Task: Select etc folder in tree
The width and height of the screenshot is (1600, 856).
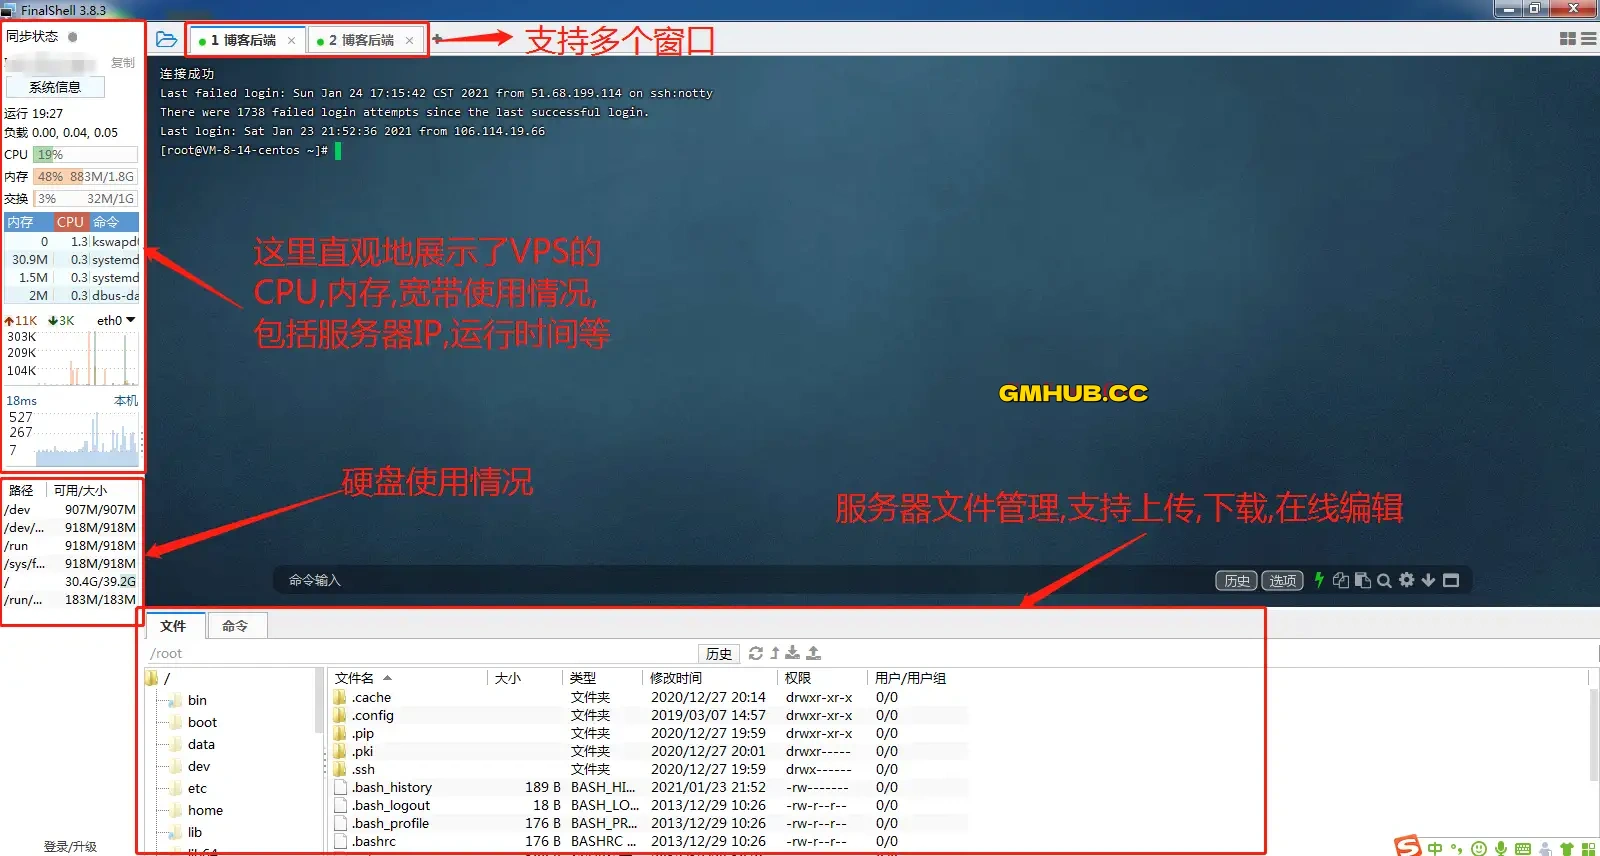Action: pos(188,788)
